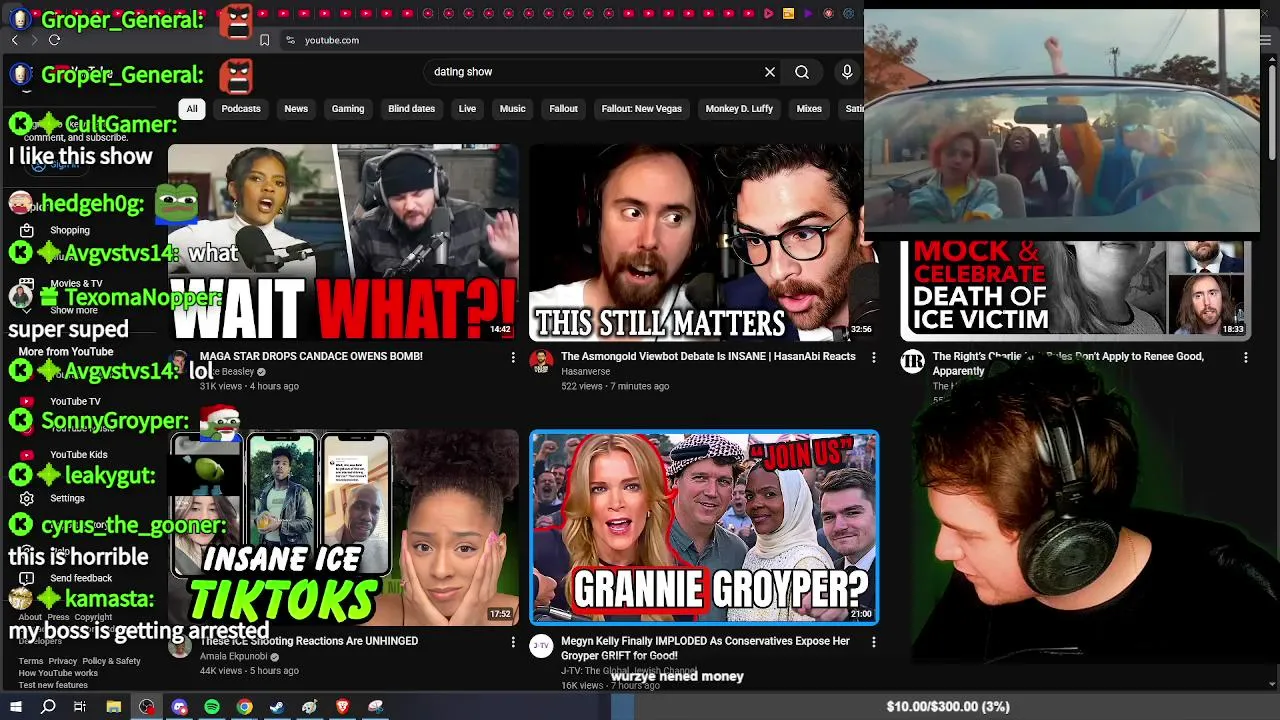Viewport: 1280px width, 720px height.
Task: Open the THIS STILL MATTERS thumbnail
Action: click(x=704, y=242)
